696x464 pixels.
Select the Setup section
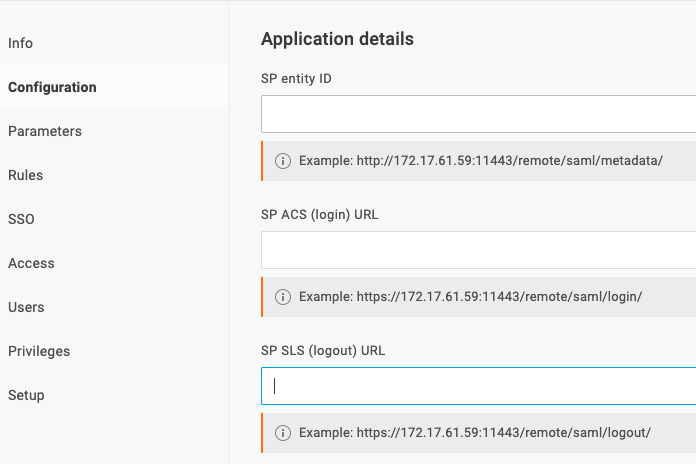click(x=26, y=395)
